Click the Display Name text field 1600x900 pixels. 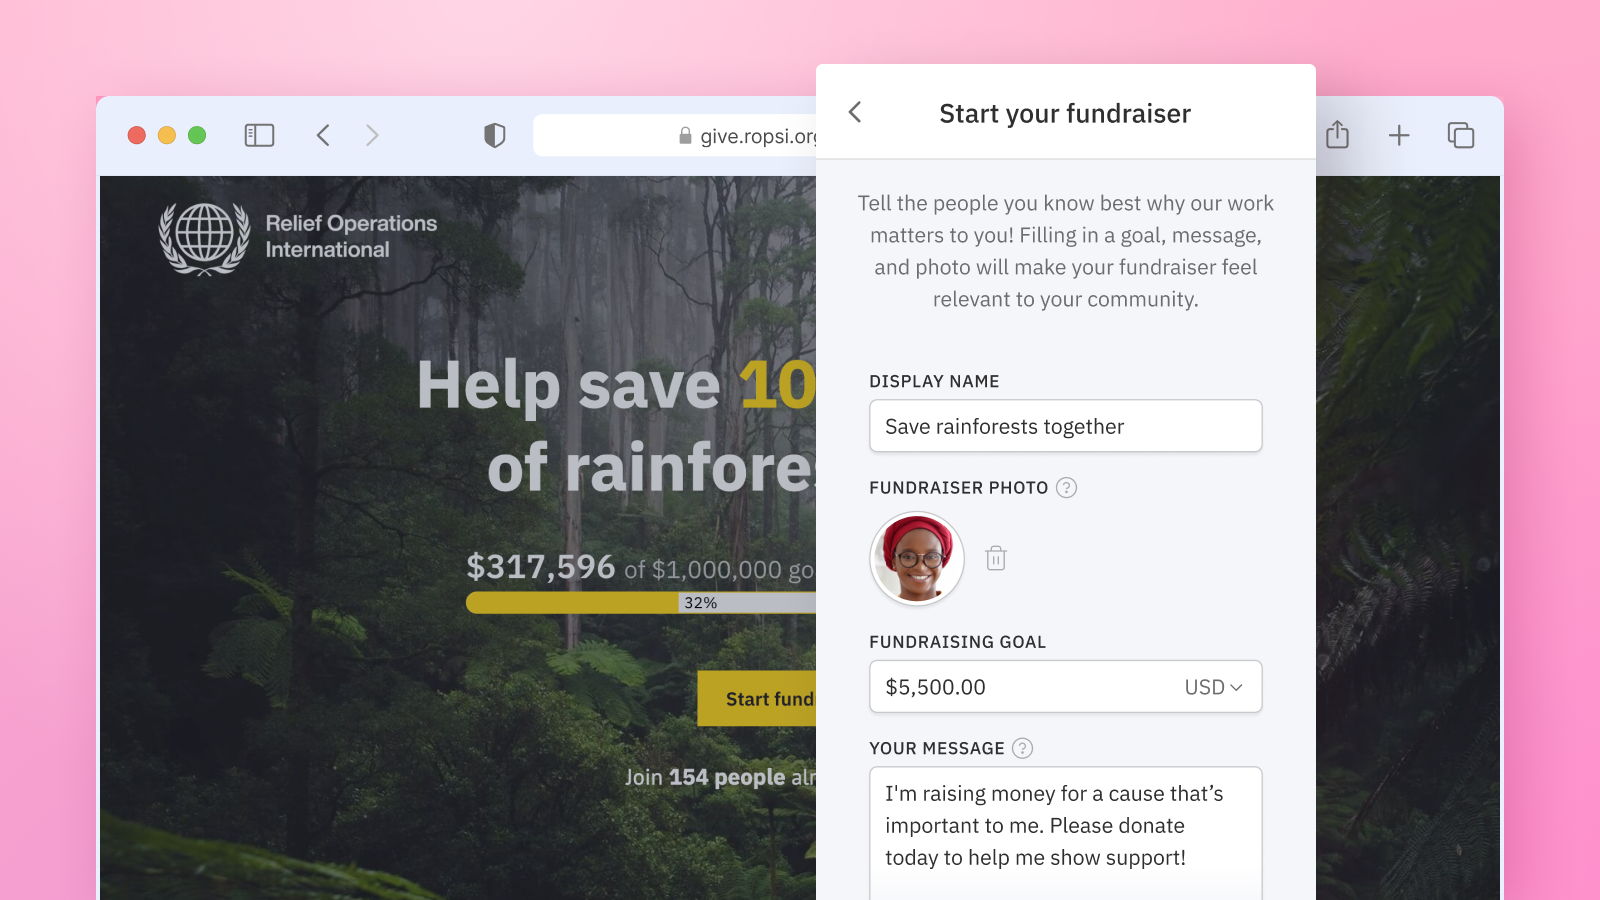[x=1065, y=426]
